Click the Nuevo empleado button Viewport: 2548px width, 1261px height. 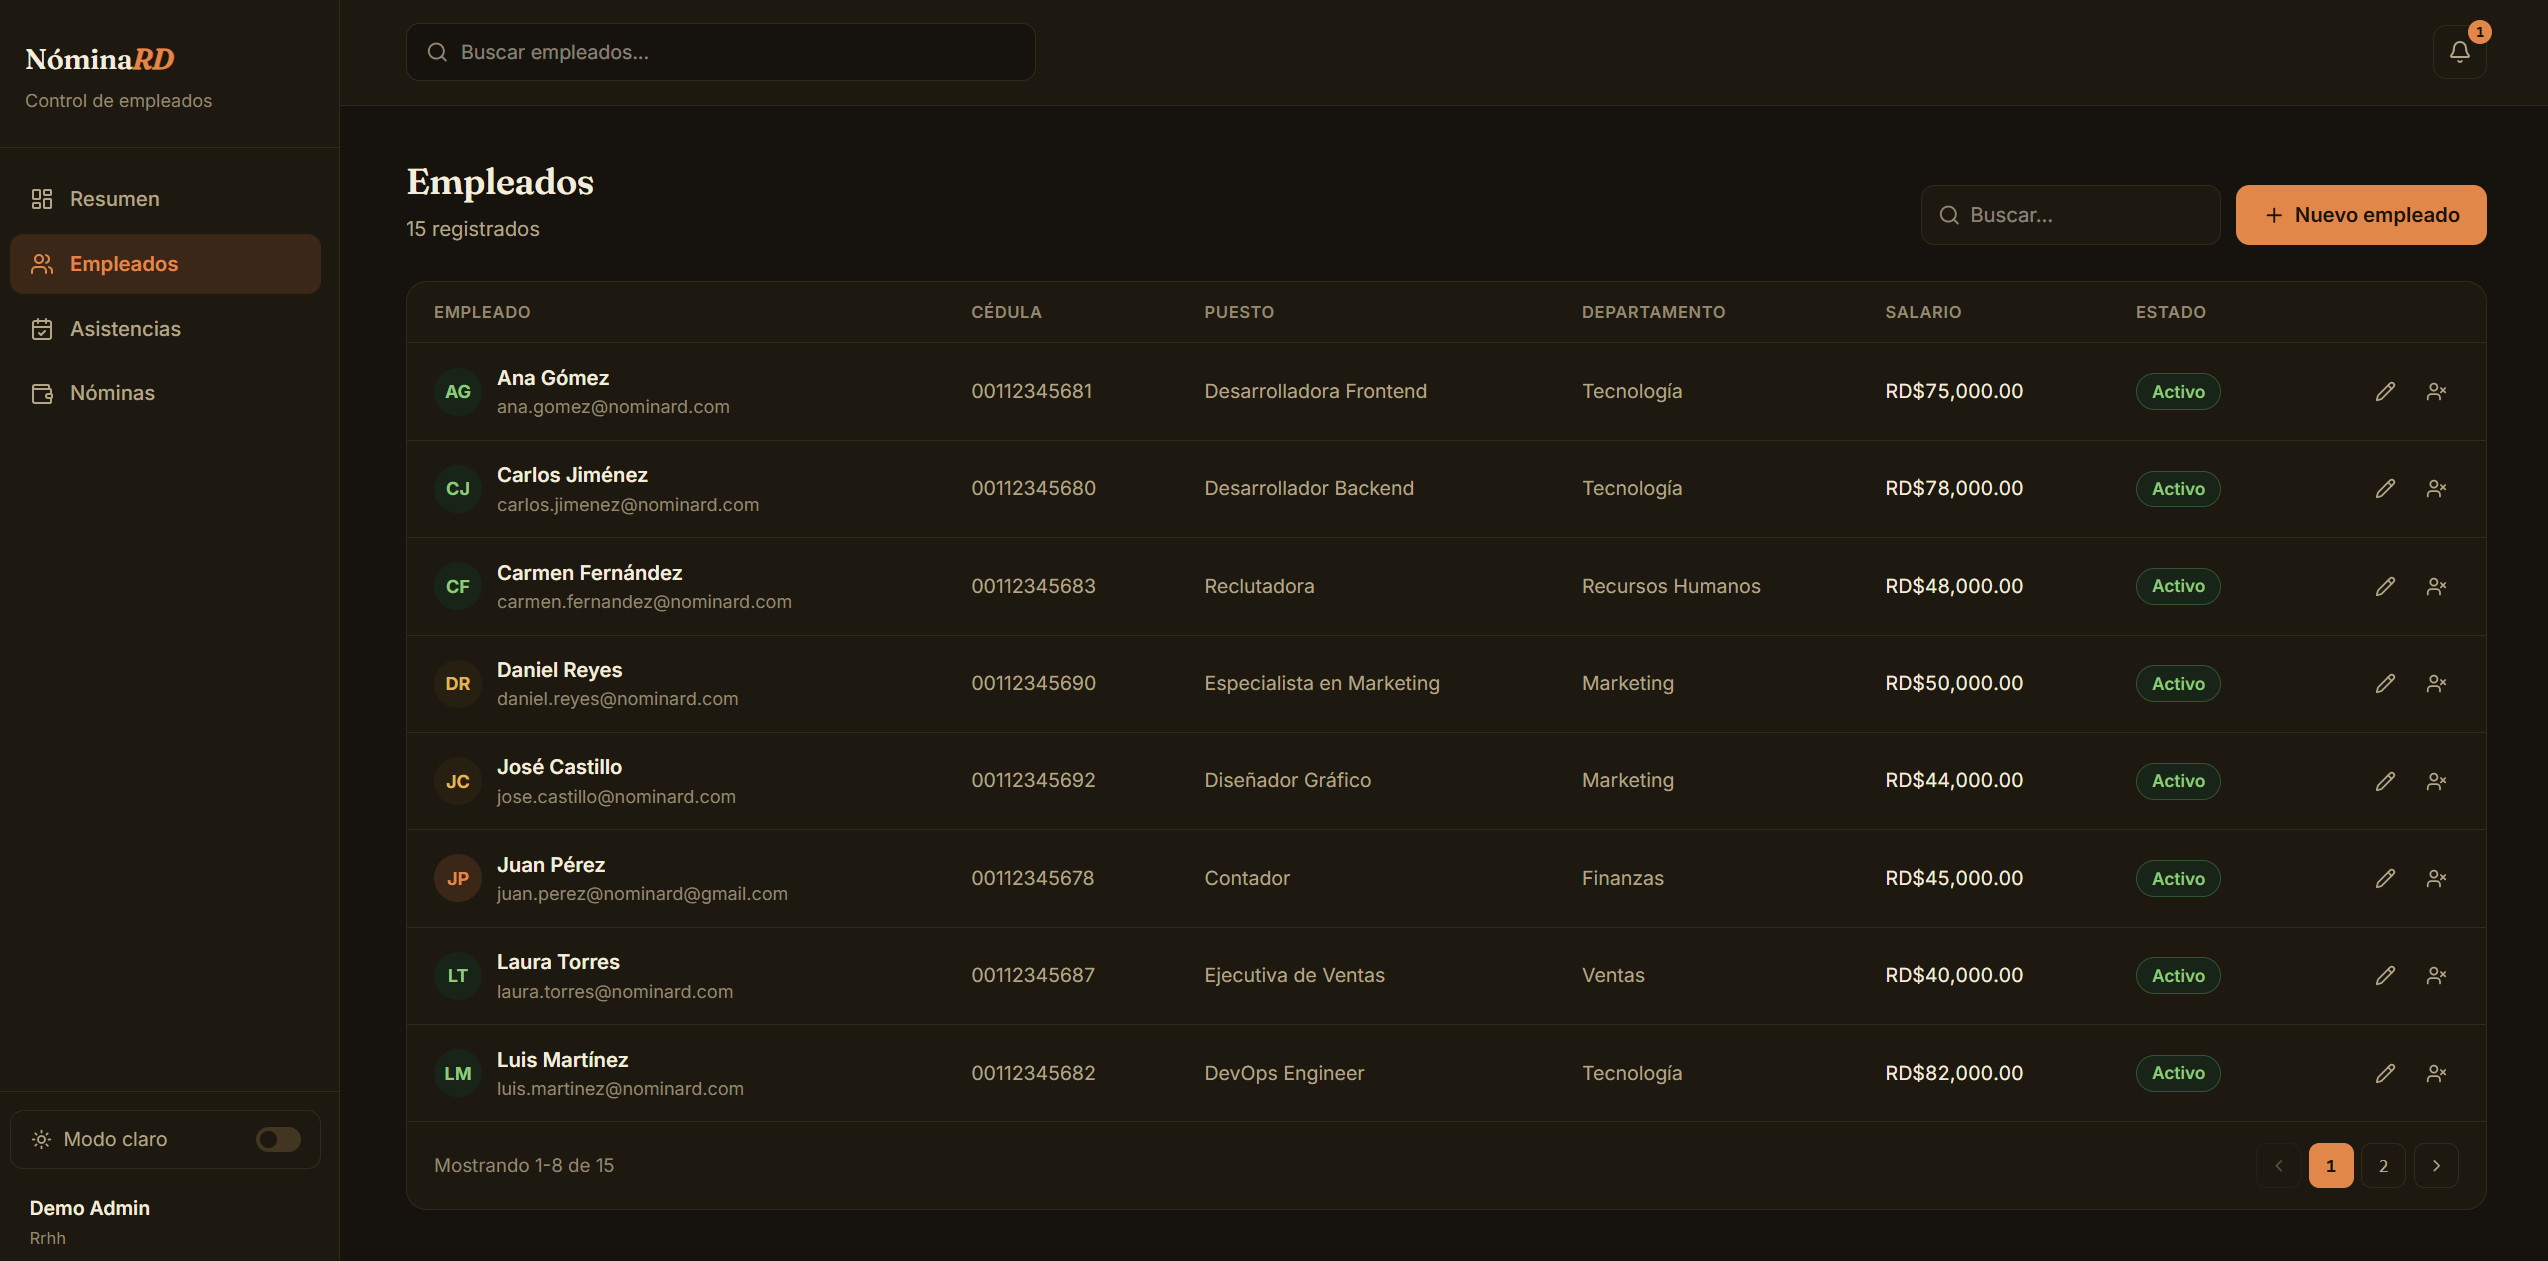(2361, 215)
